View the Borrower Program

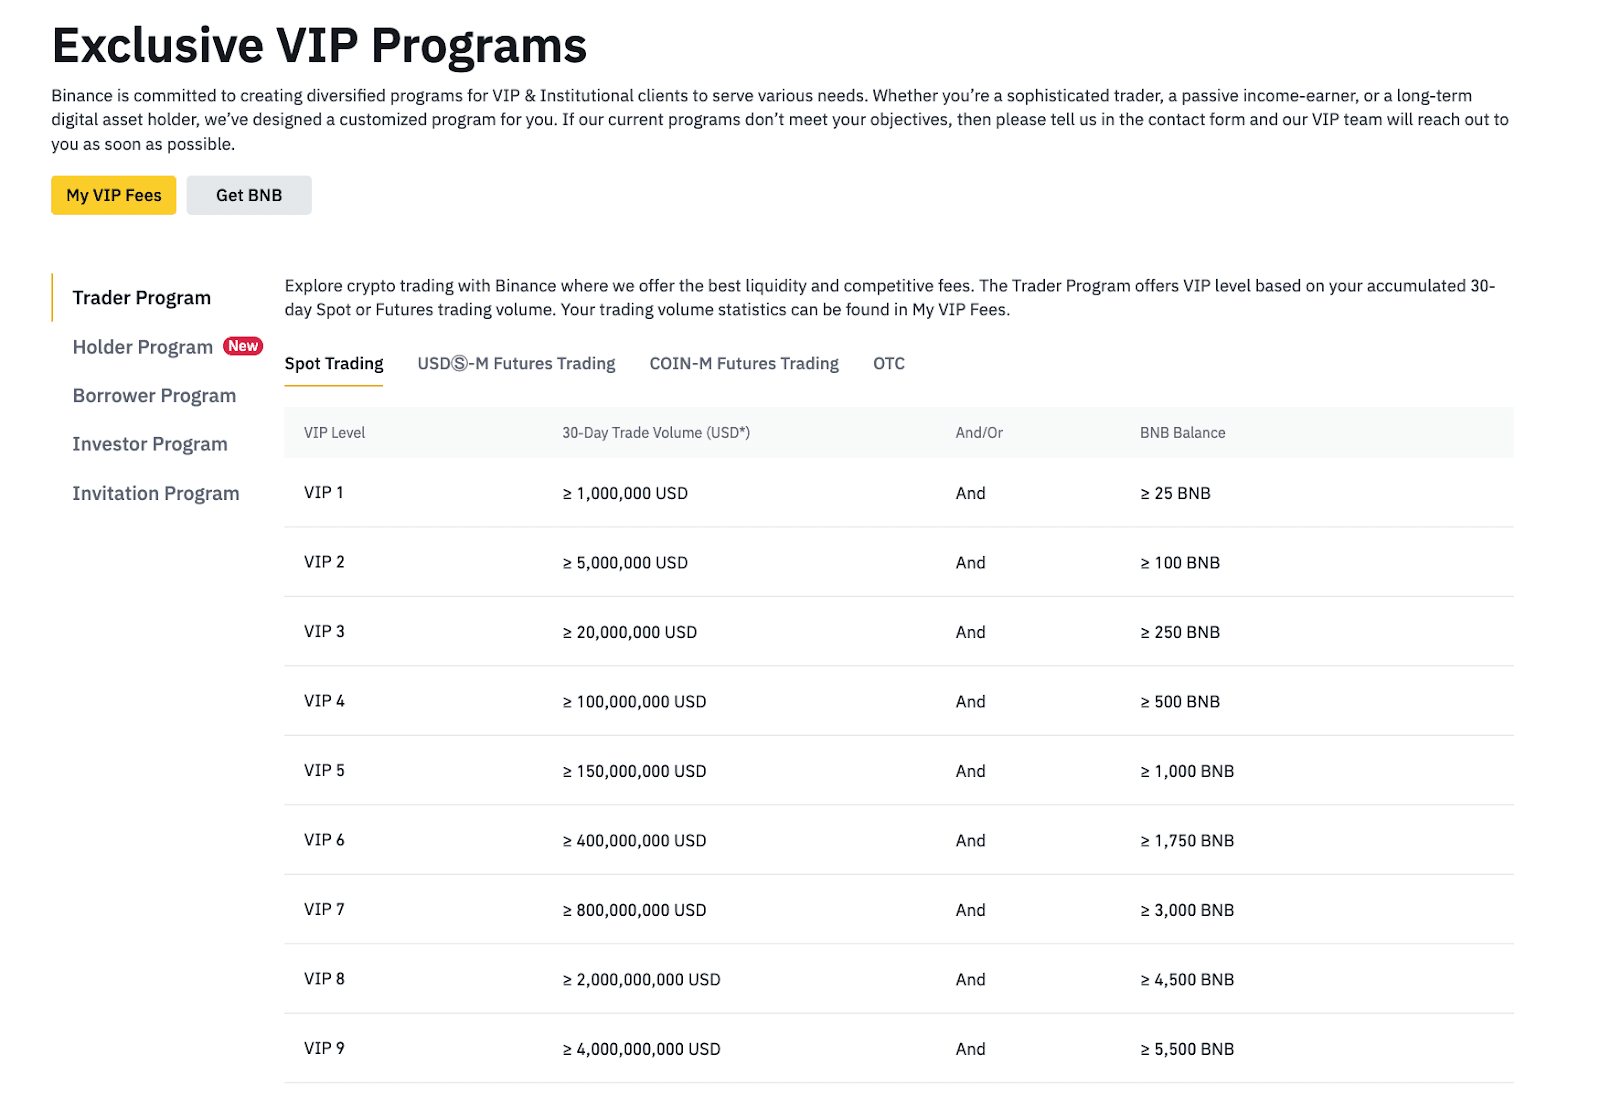coord(154,395)
